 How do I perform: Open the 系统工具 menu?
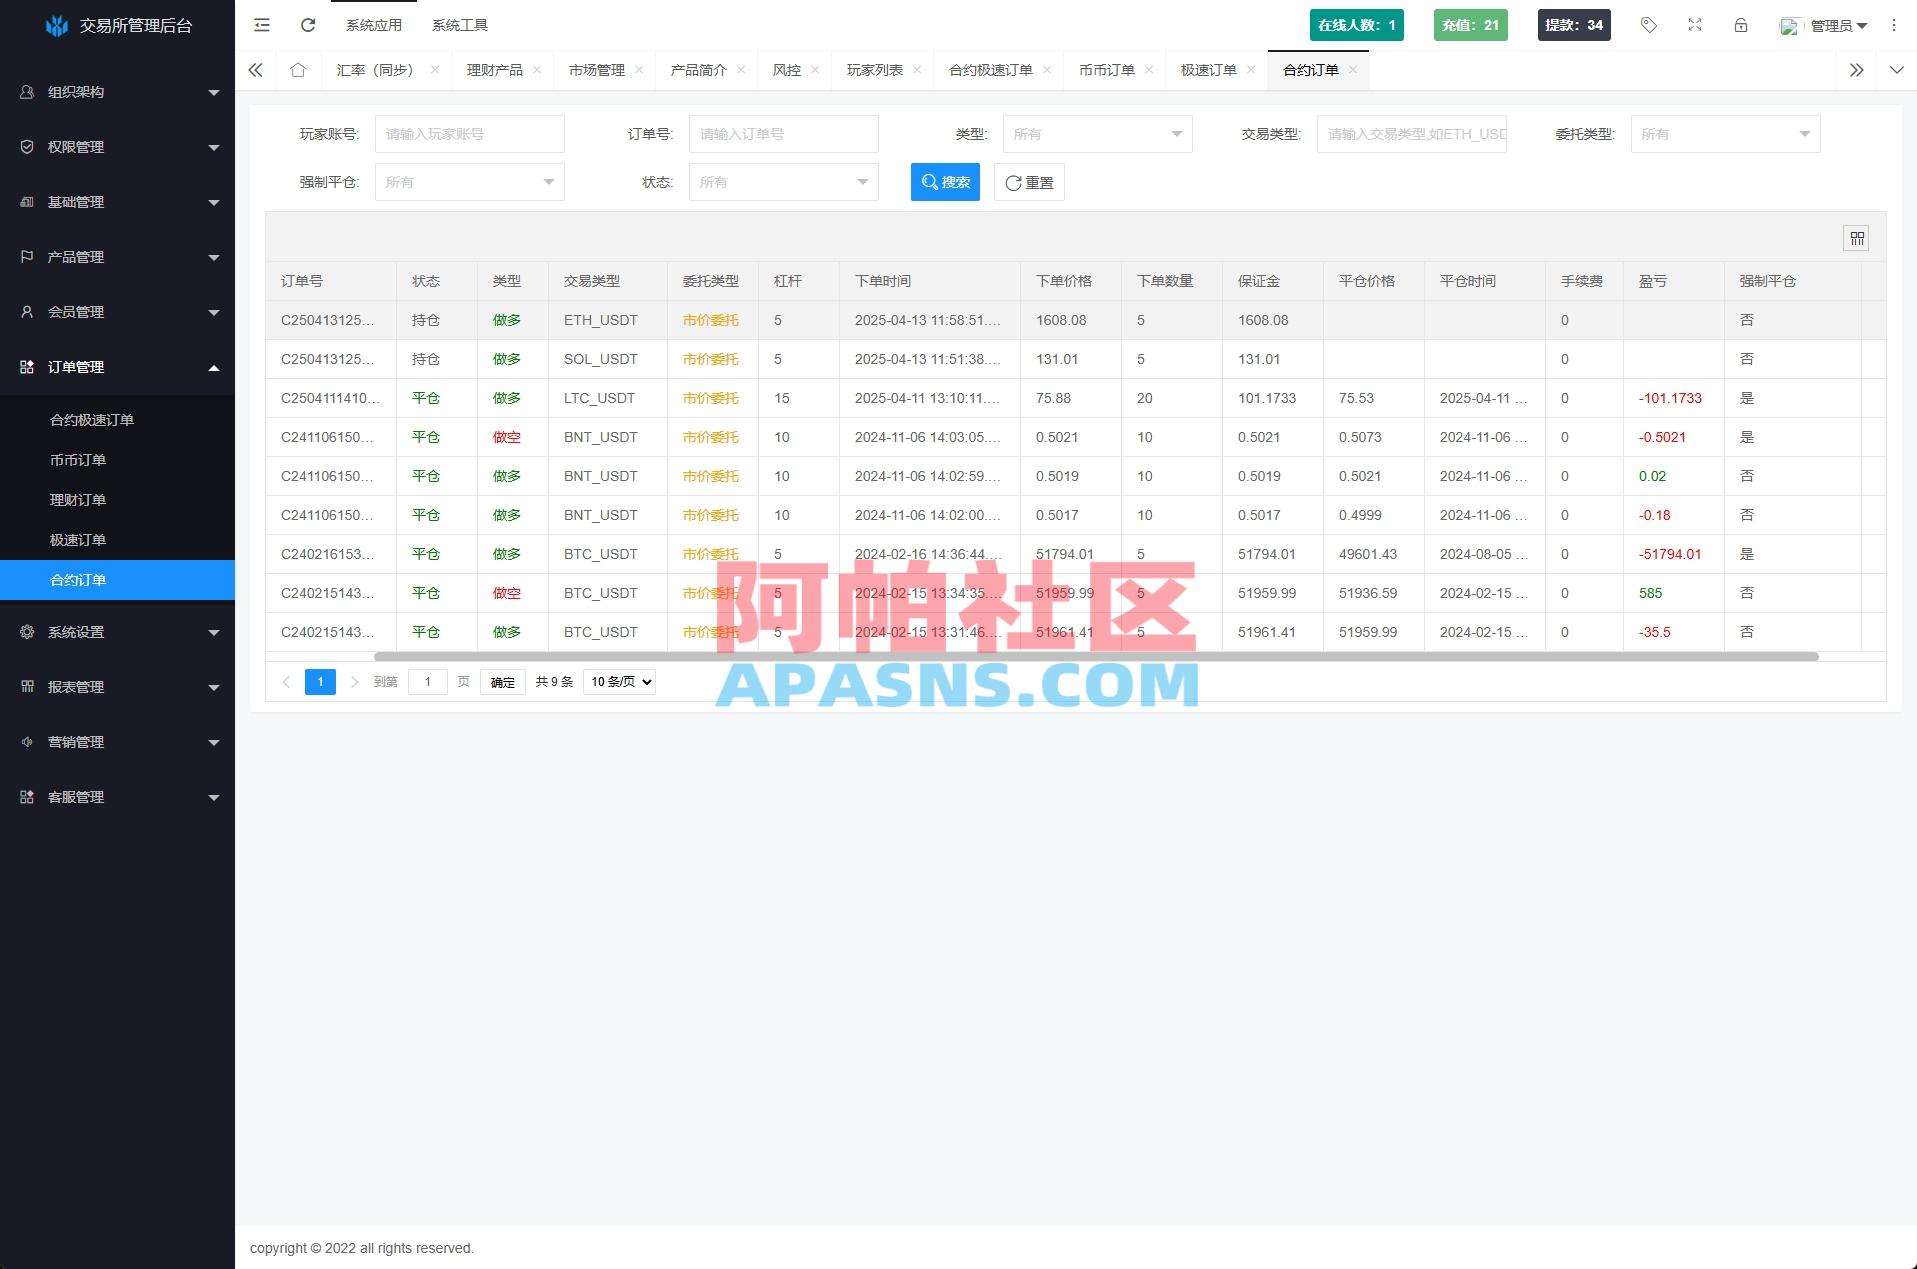click(459, 24)
